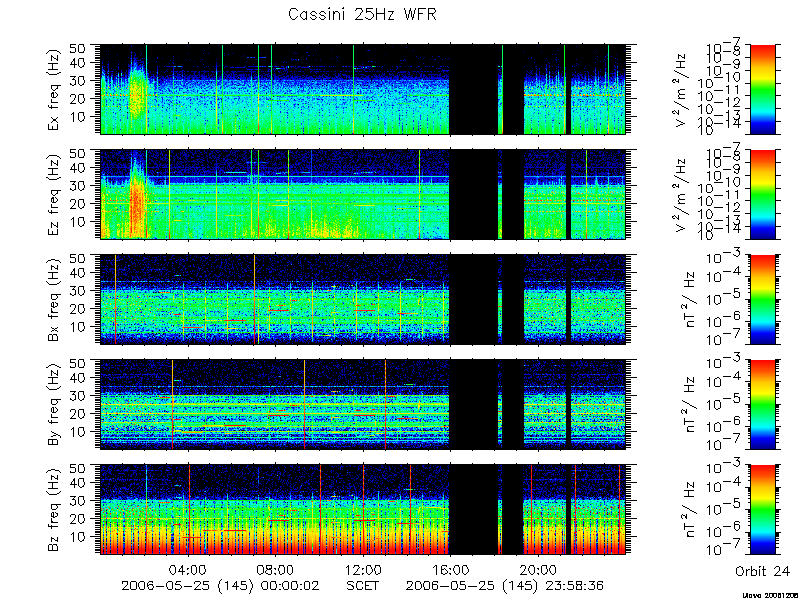This screenshot has height=600, width=800.
Task: Click the 04:00 time axis label
Action: coord(188,569)
